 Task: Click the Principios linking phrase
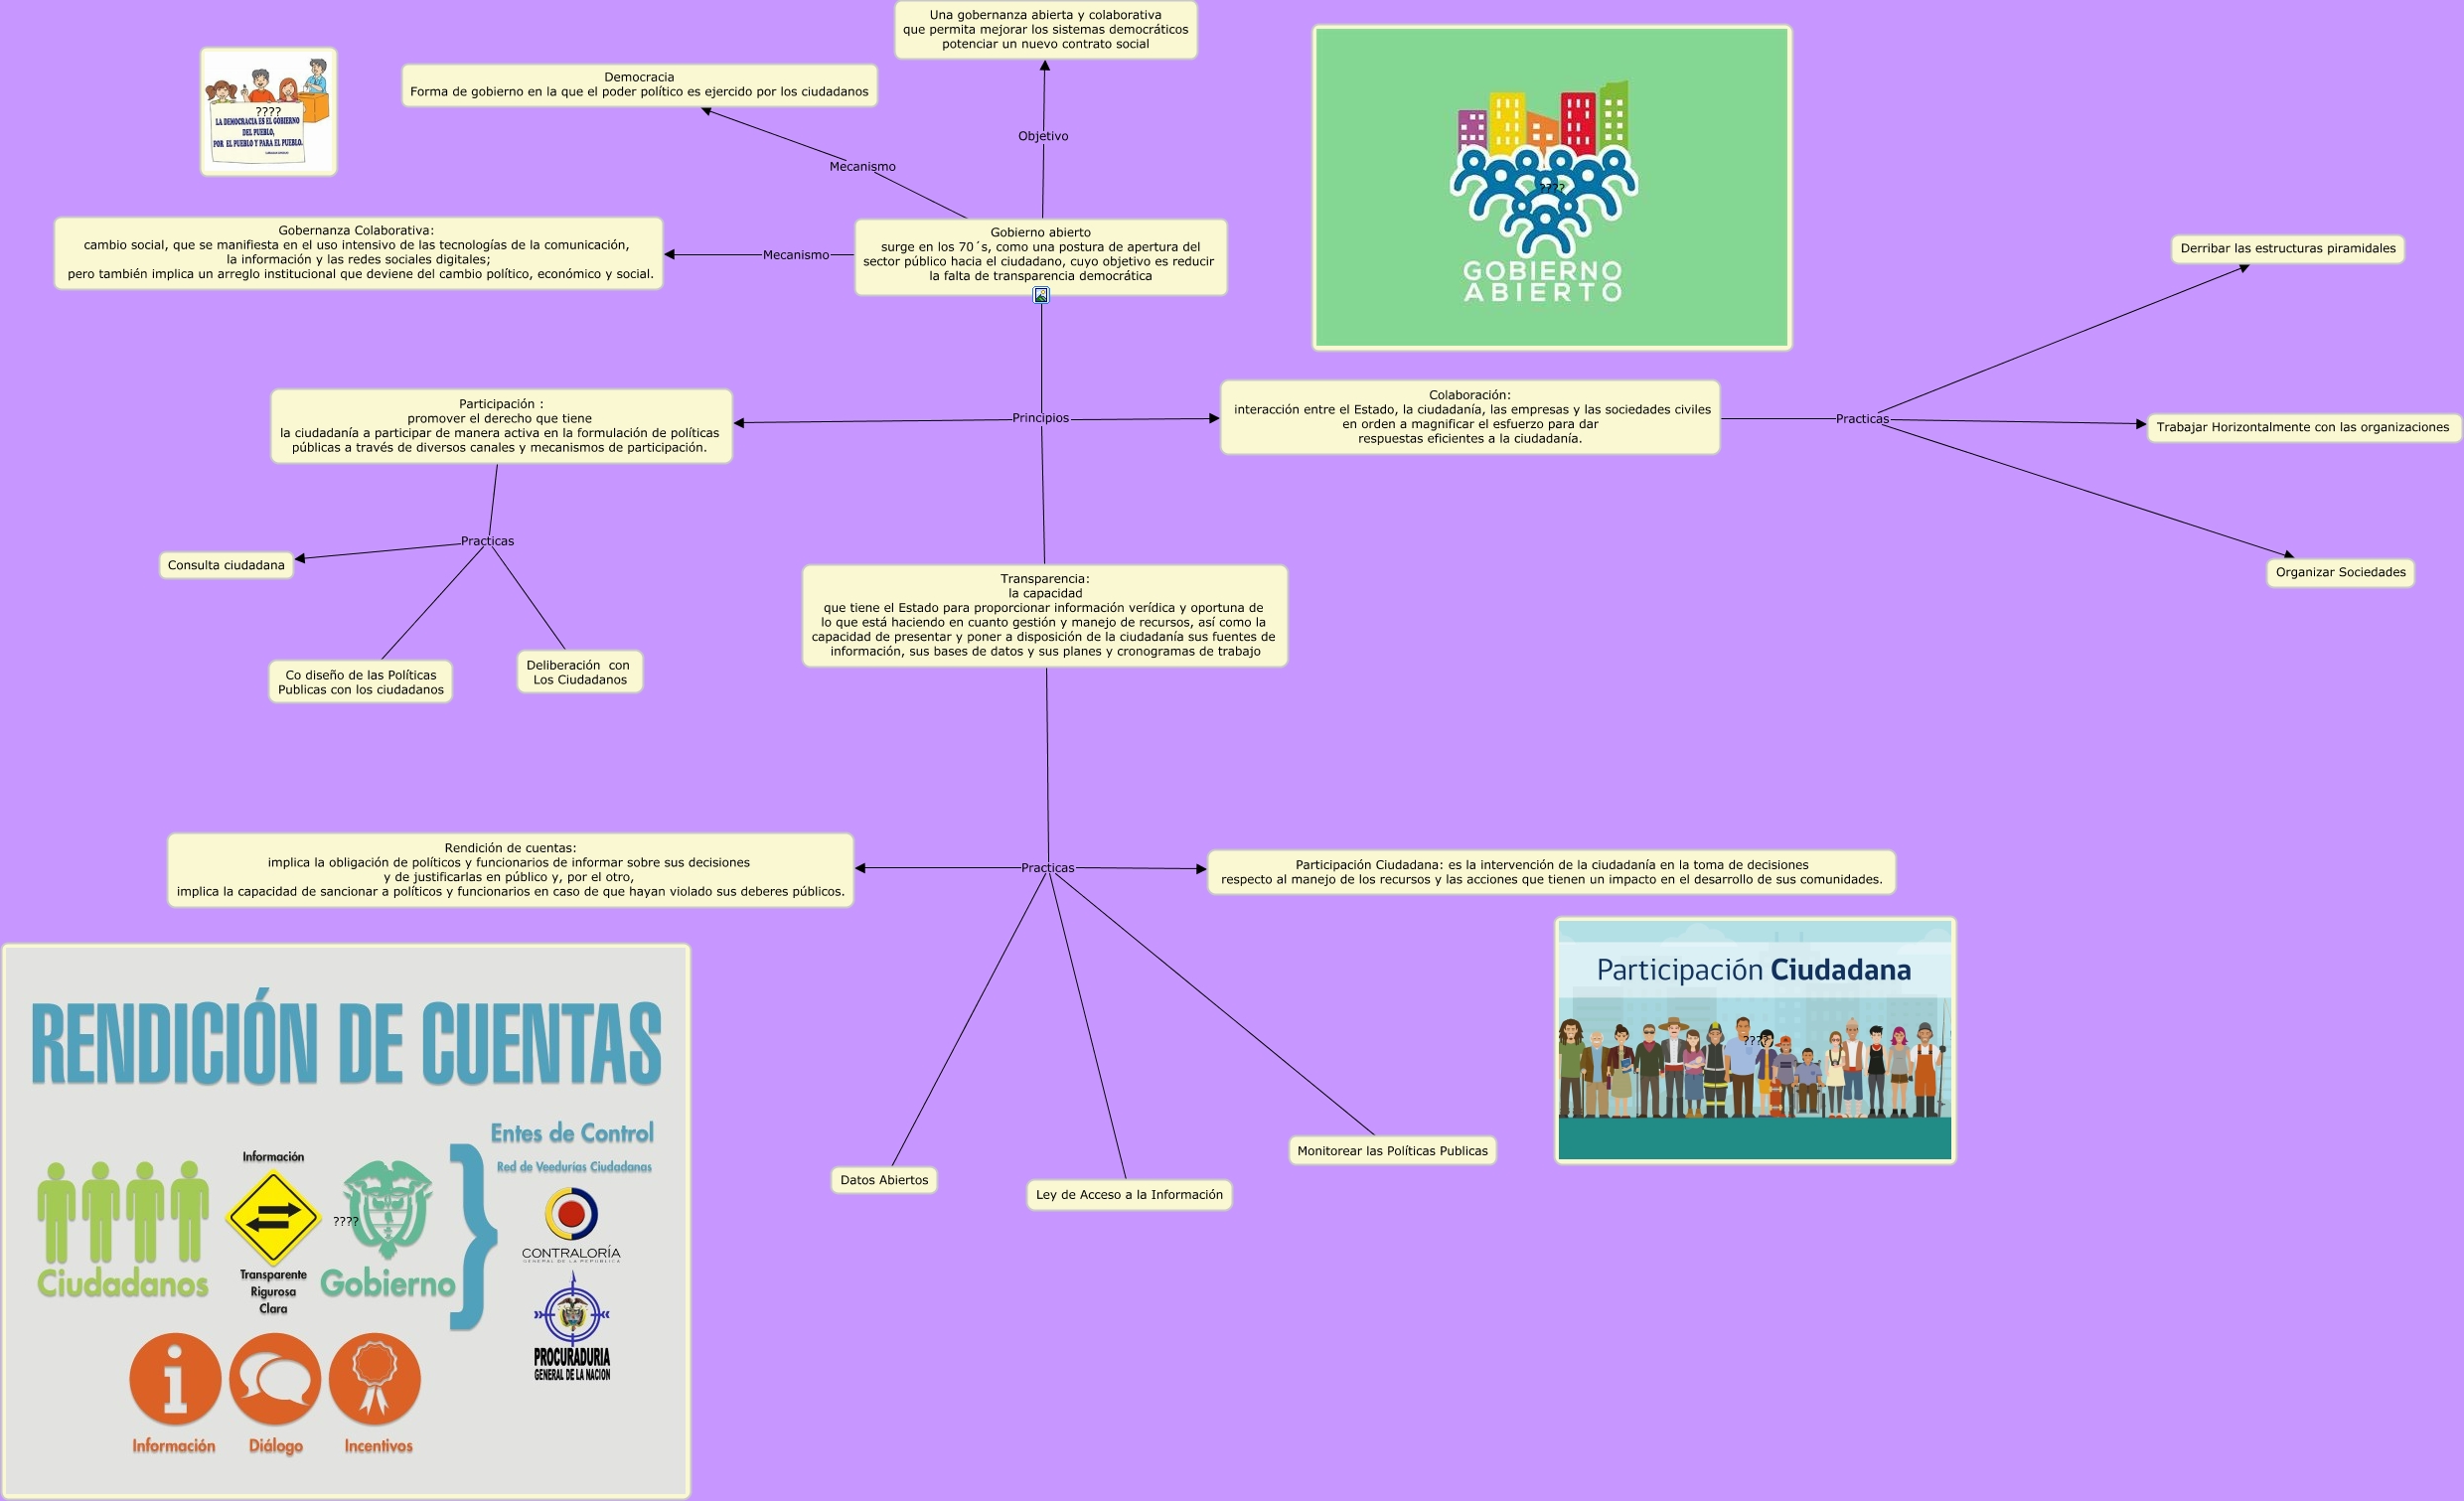click(1040, 418)
